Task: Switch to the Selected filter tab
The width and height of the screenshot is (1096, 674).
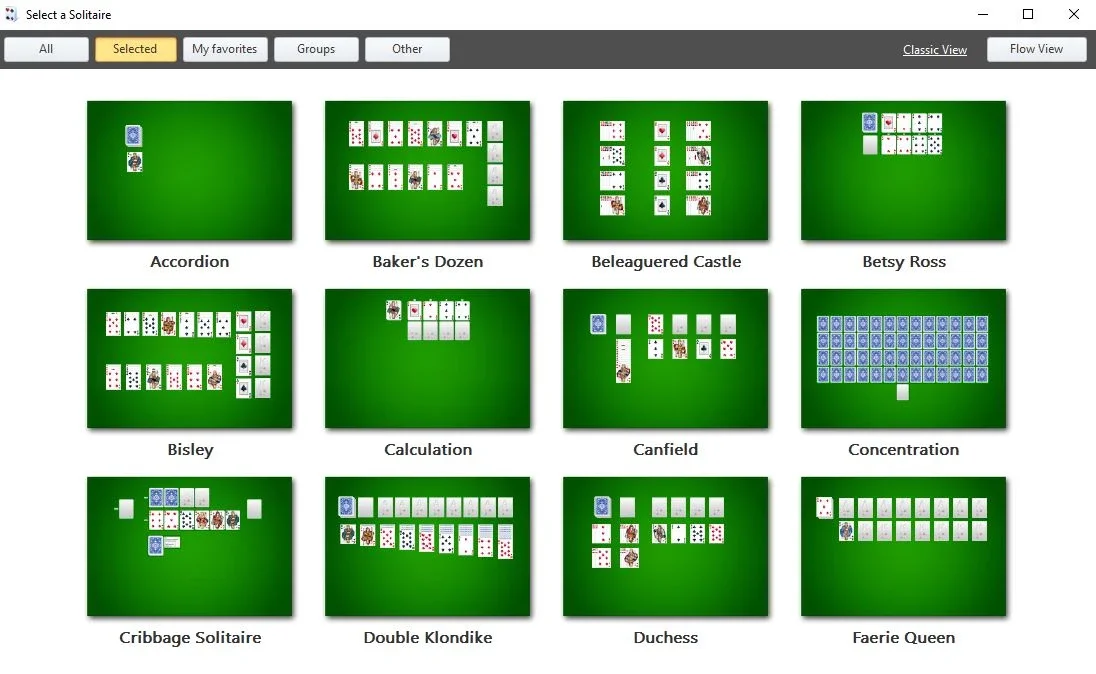Action: coord(135,49)
